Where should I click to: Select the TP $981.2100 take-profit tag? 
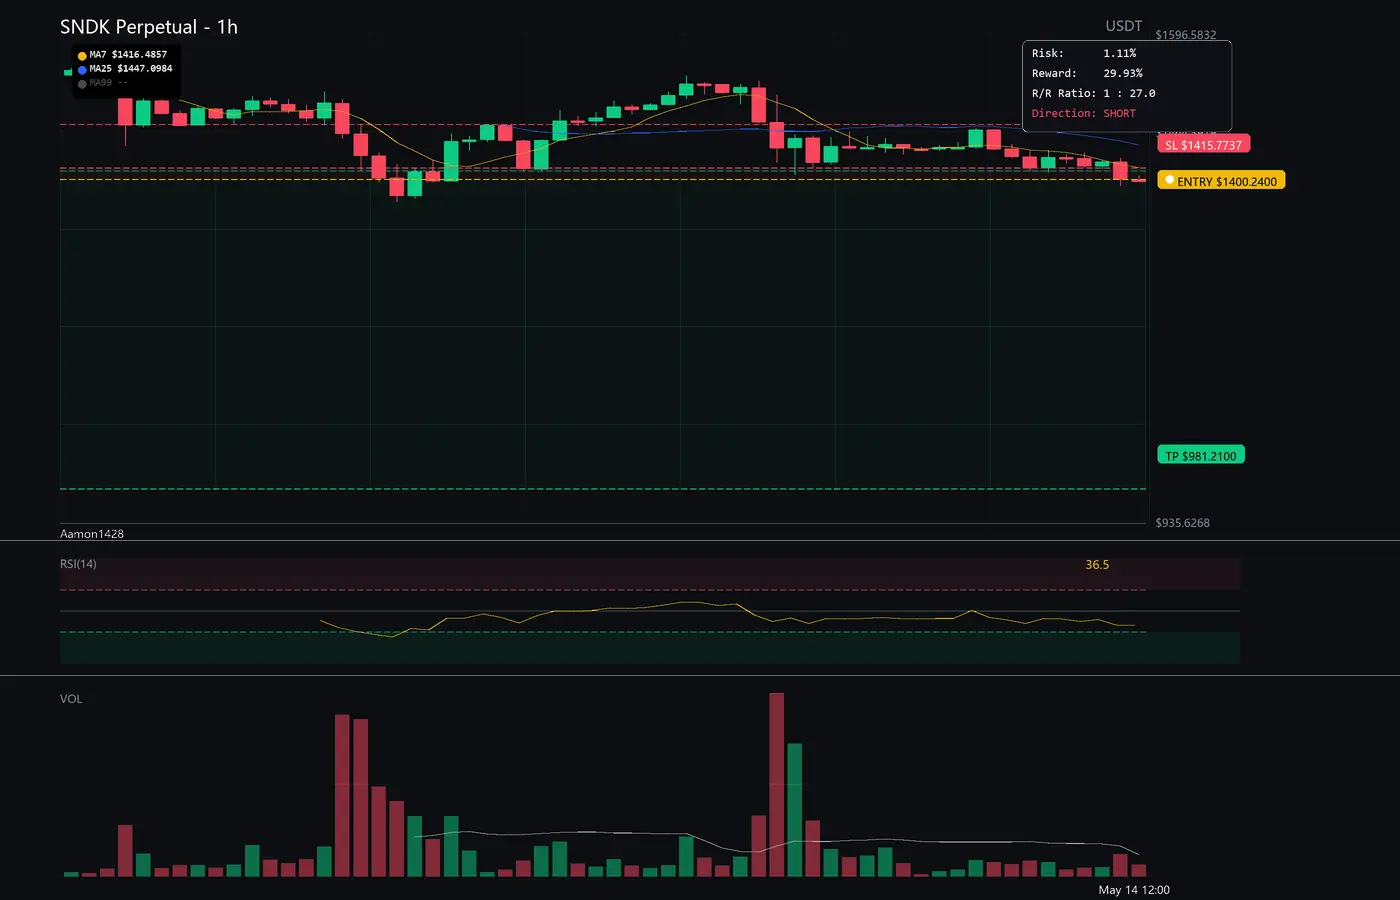(1201, 455)
